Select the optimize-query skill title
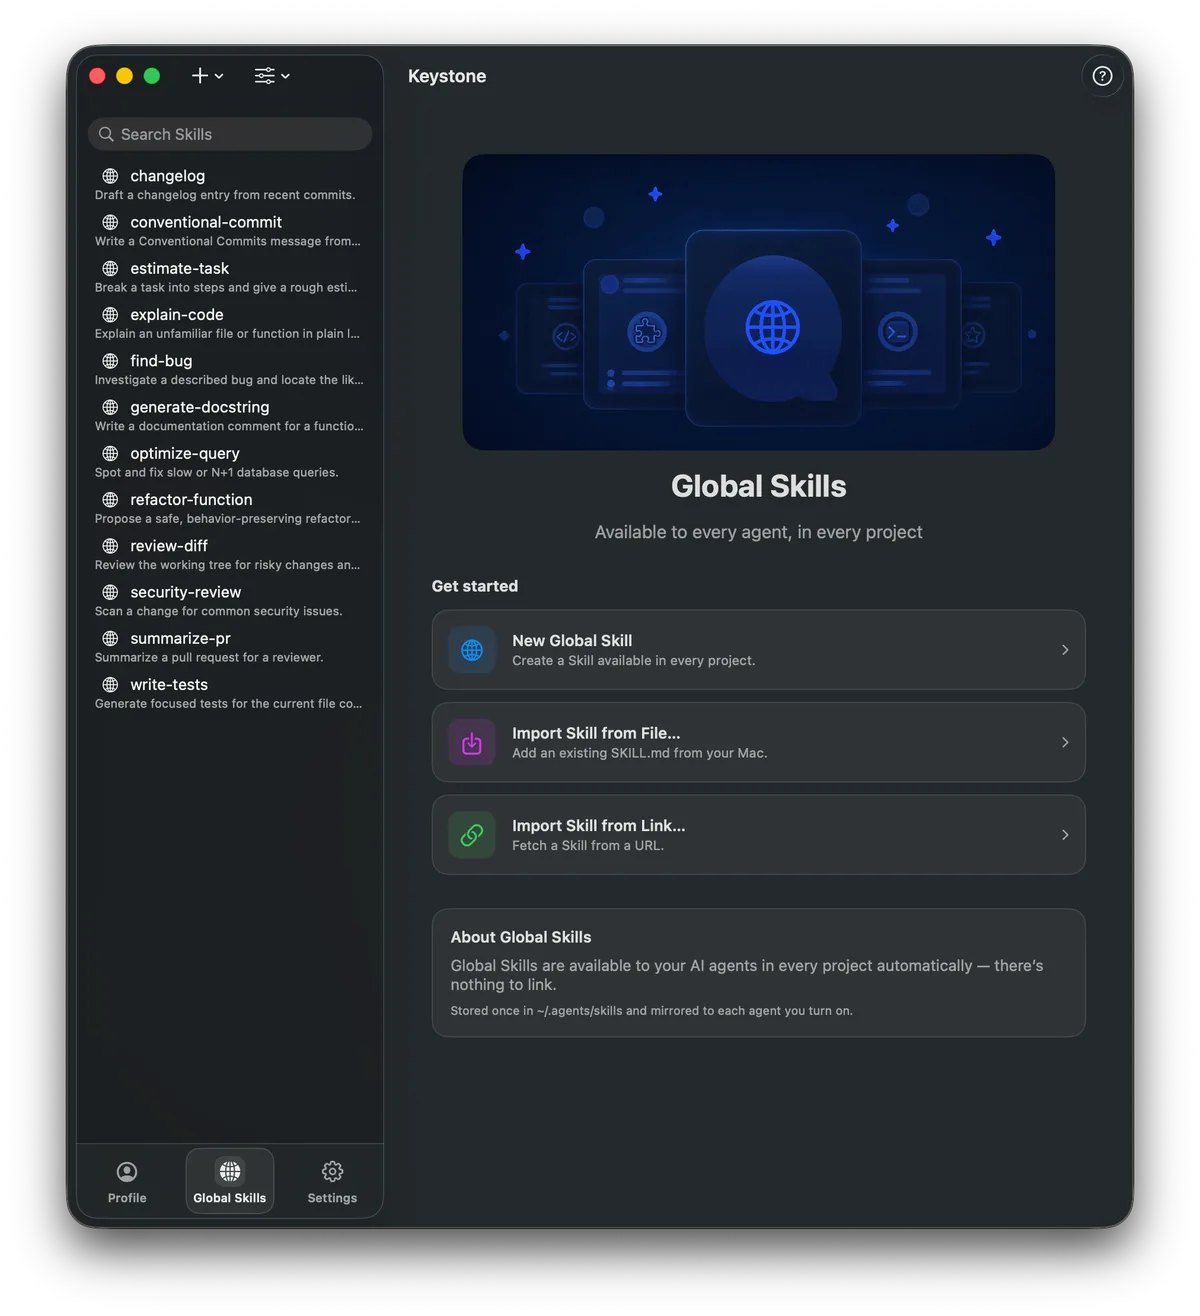Screen dimensions: 1200x1316 point(184,453)
